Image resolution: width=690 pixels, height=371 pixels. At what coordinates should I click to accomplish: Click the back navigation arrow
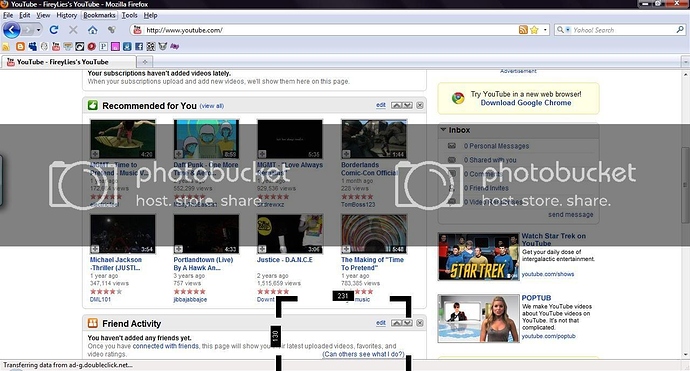[11, 30]
